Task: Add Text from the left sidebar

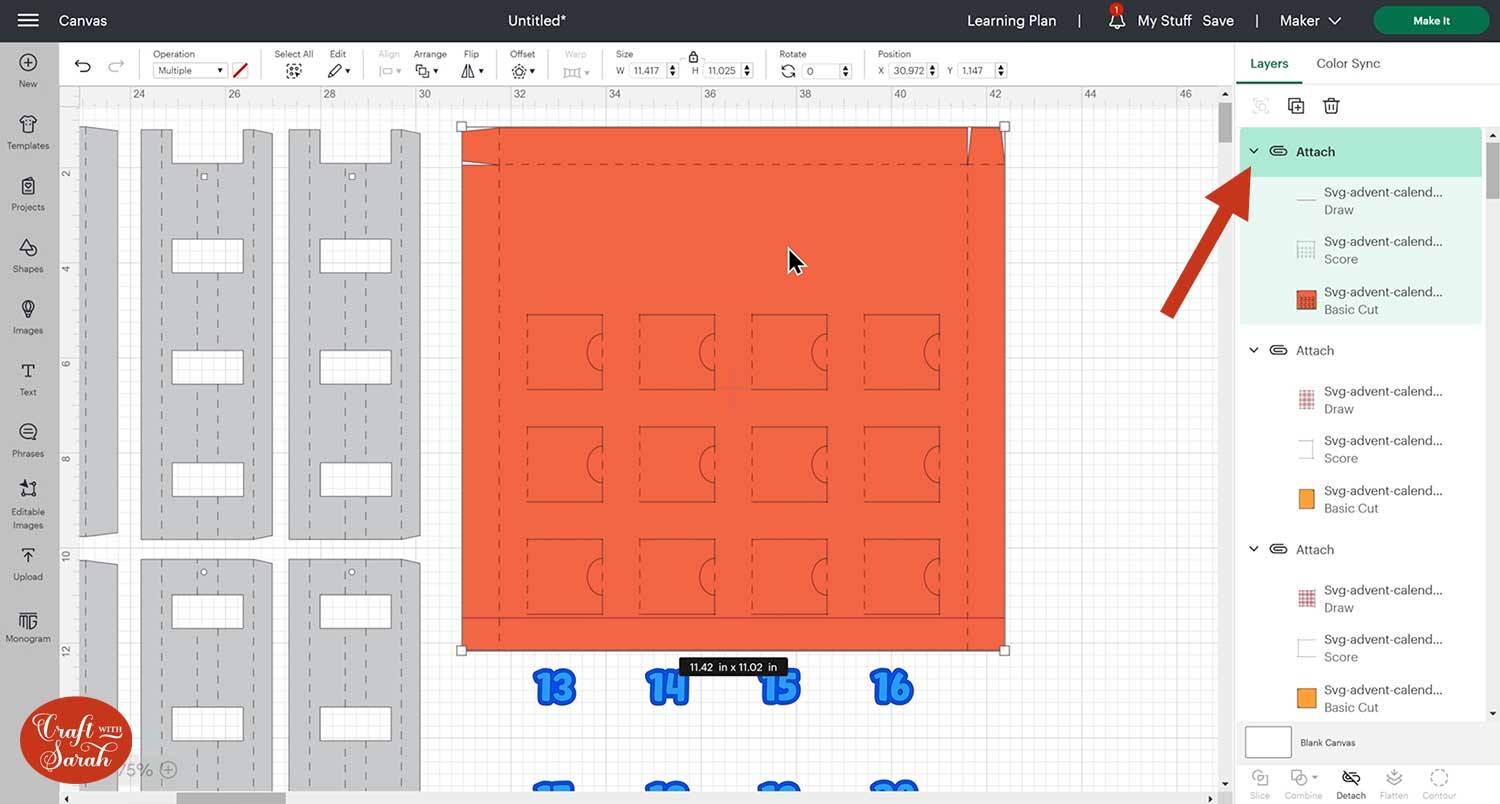Action: click(28, 378)
